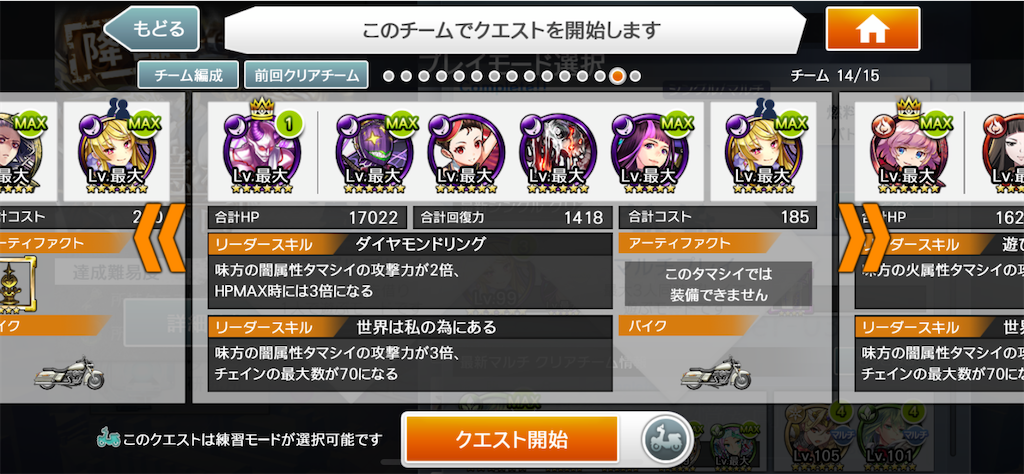
Task: Jump to the highlighted orange page dot
Action: 617,76
